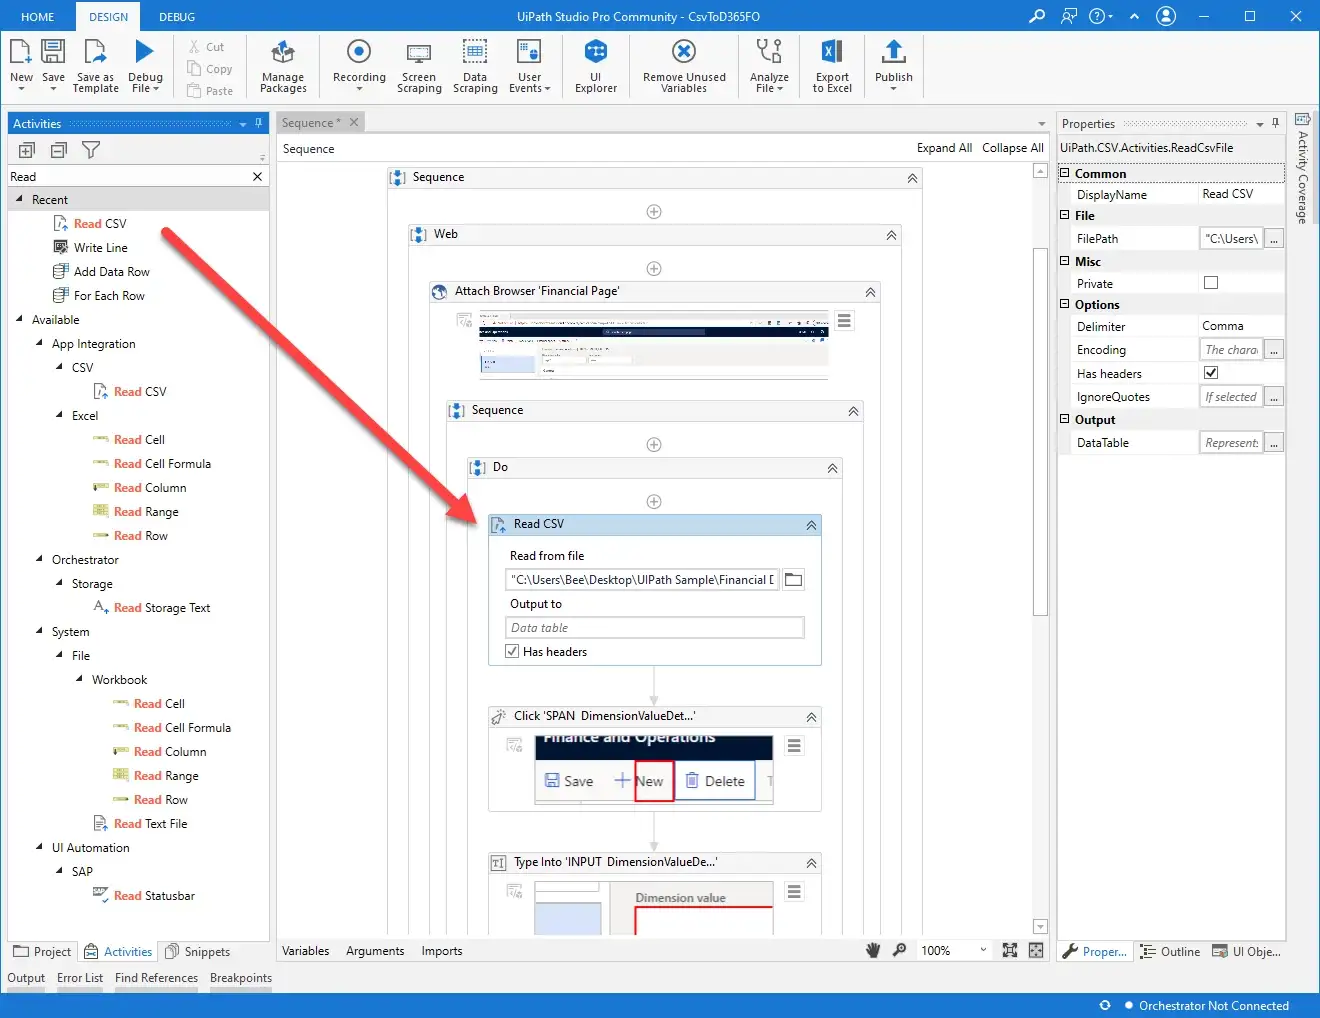Image resolution: width=1320 pixels, height=1018 pixels.
Task: Click browse folder icon in Read CSV
Action: click(x=793, y=579)
